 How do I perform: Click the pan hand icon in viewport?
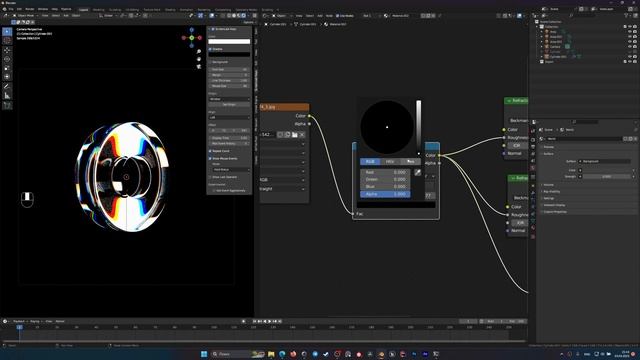pos(199,59)
